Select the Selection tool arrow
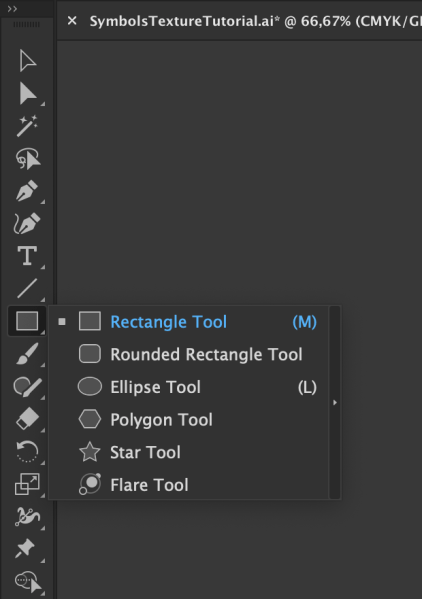The width and height of the screenshot is (422, 599). point(27,60)
